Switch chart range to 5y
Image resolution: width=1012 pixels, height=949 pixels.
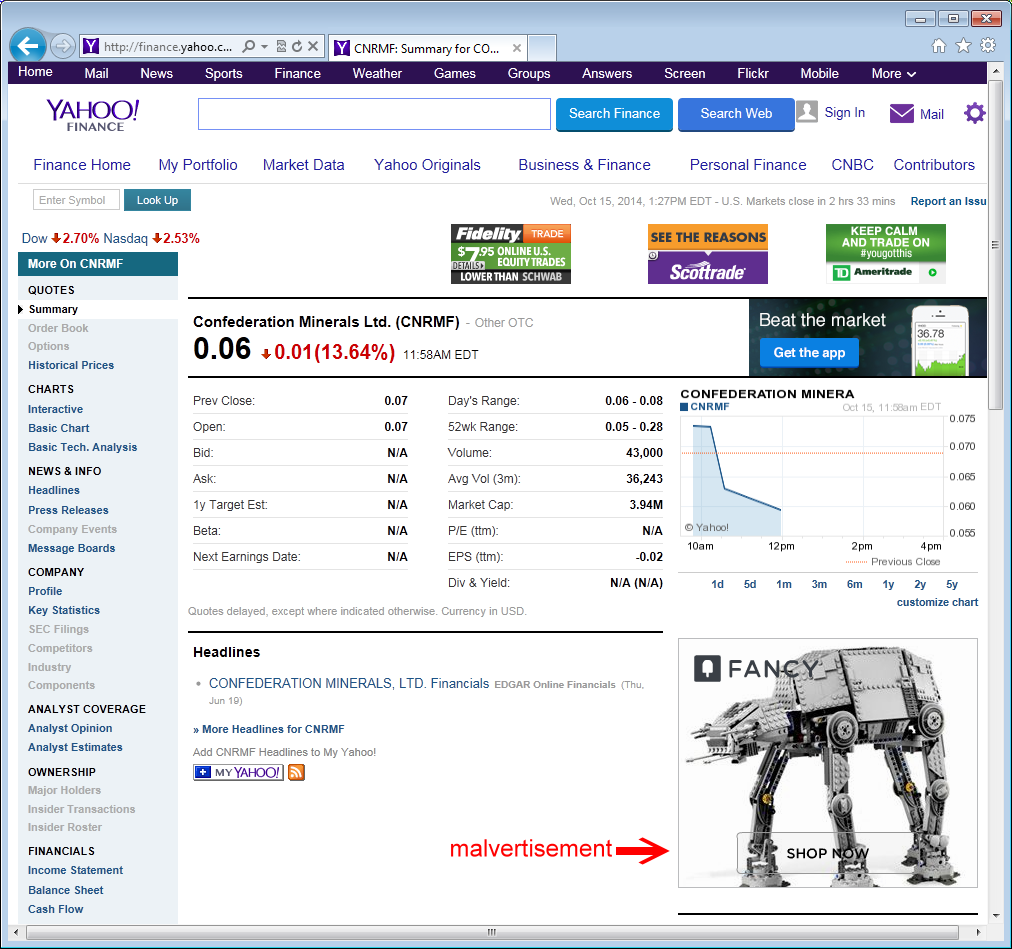tap(952, 584)
